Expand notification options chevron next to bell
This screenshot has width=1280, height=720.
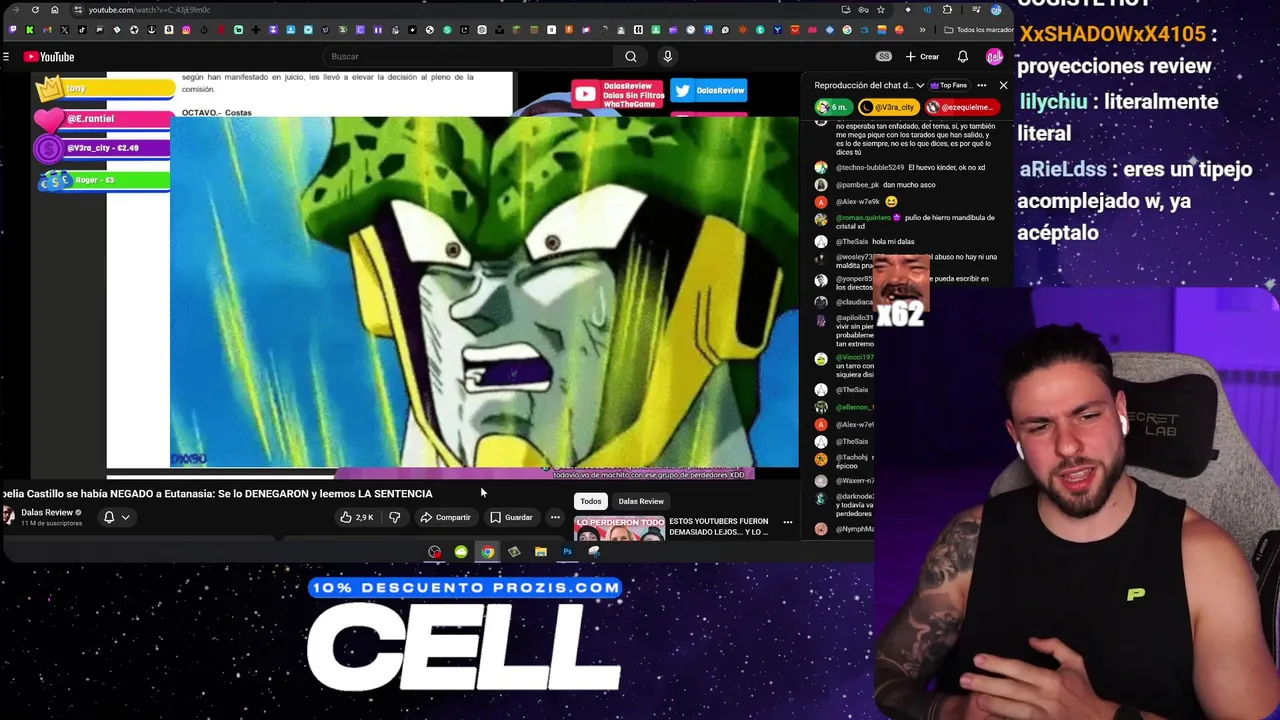pyautogui.click(x=125, y=517)
